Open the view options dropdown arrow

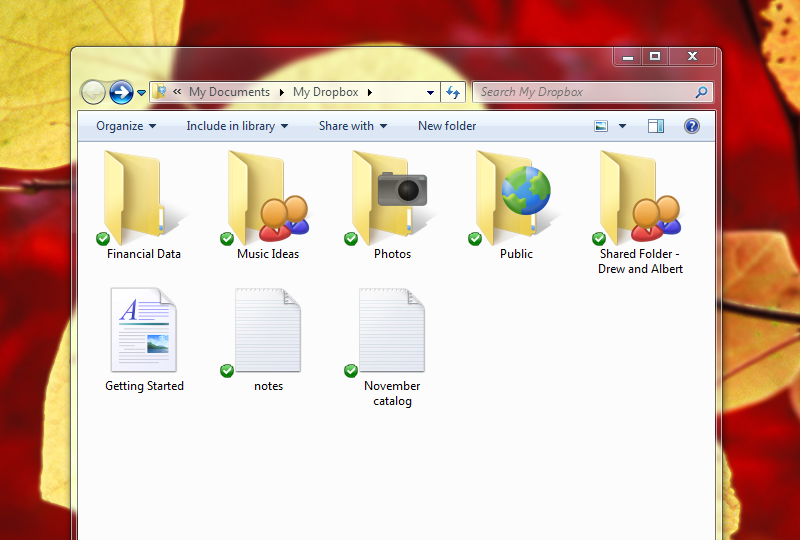pos(622,126)
